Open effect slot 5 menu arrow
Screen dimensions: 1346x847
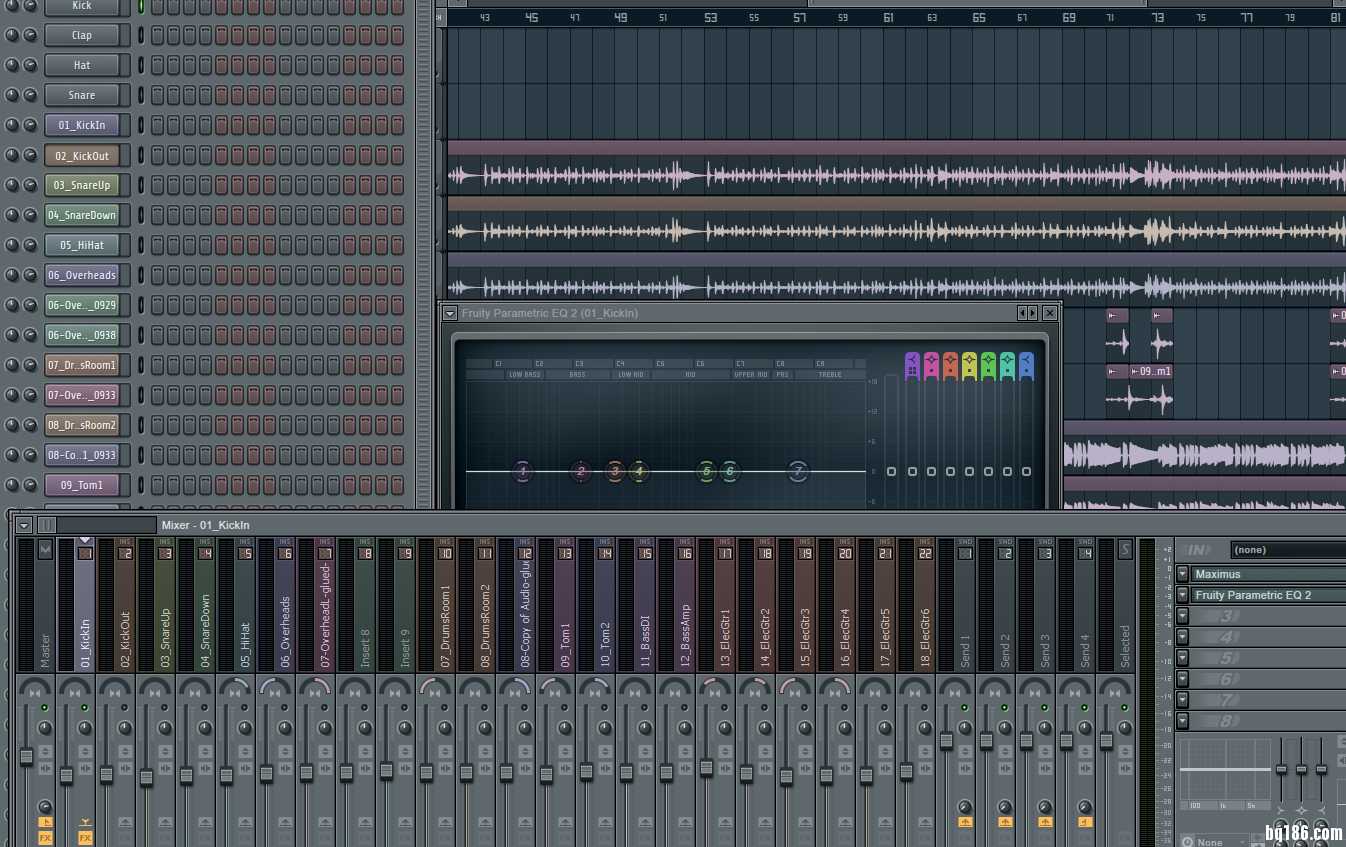(x=1182, y=658)
